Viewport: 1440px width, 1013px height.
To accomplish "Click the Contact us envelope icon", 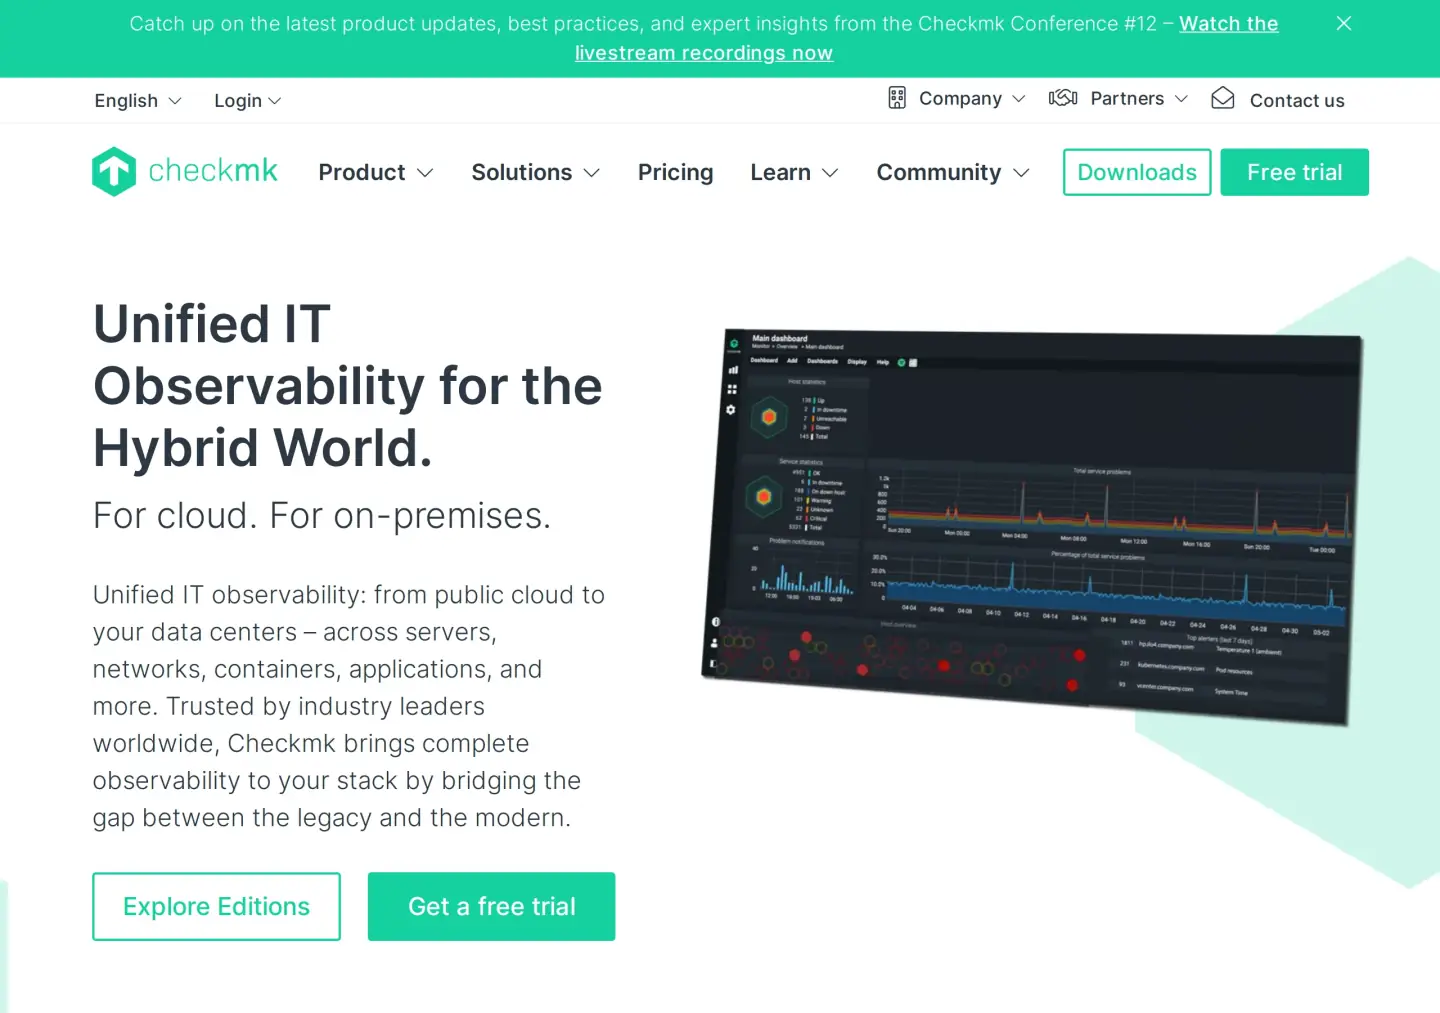I will coord(1223,98).
